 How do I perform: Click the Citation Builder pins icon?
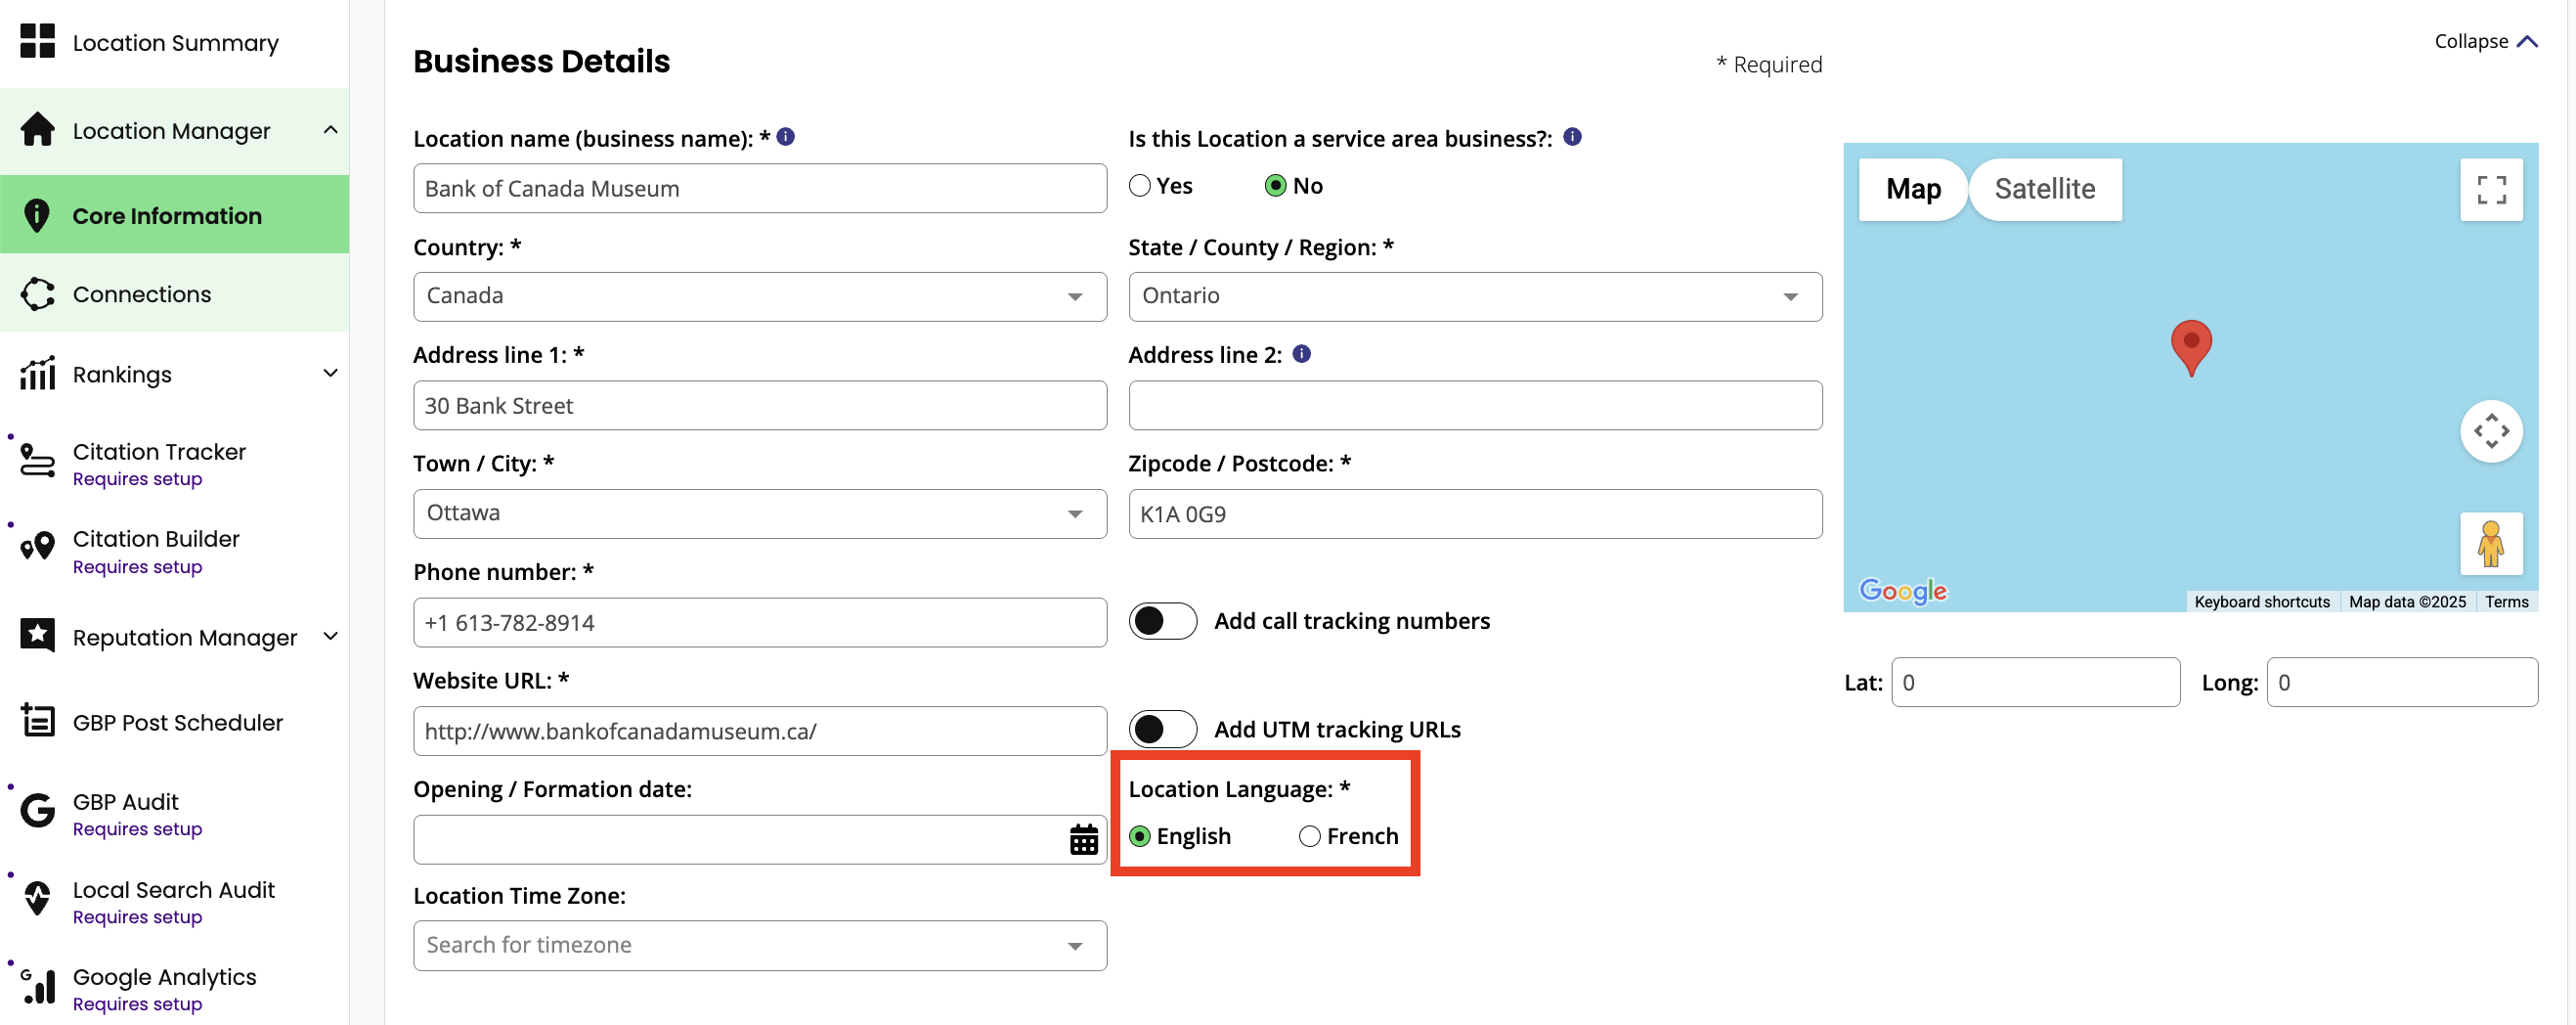38,547
